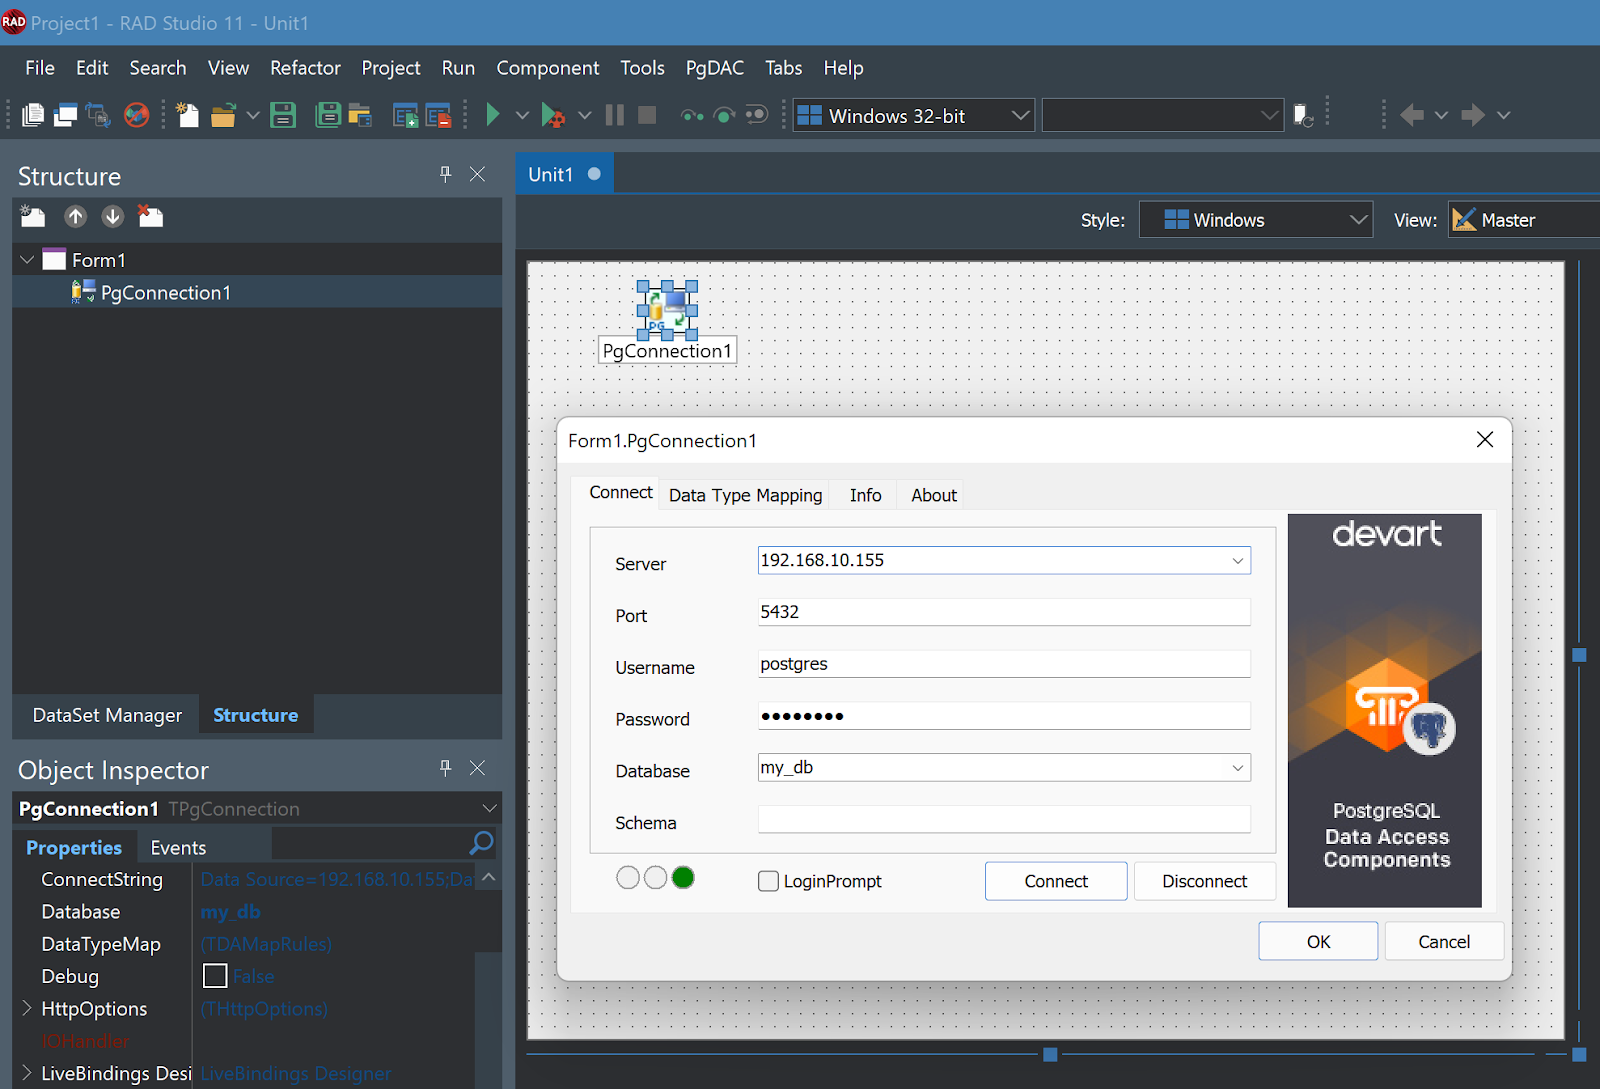
Task: Expand the HttpOptions property node
Action: click(27, 1008)
